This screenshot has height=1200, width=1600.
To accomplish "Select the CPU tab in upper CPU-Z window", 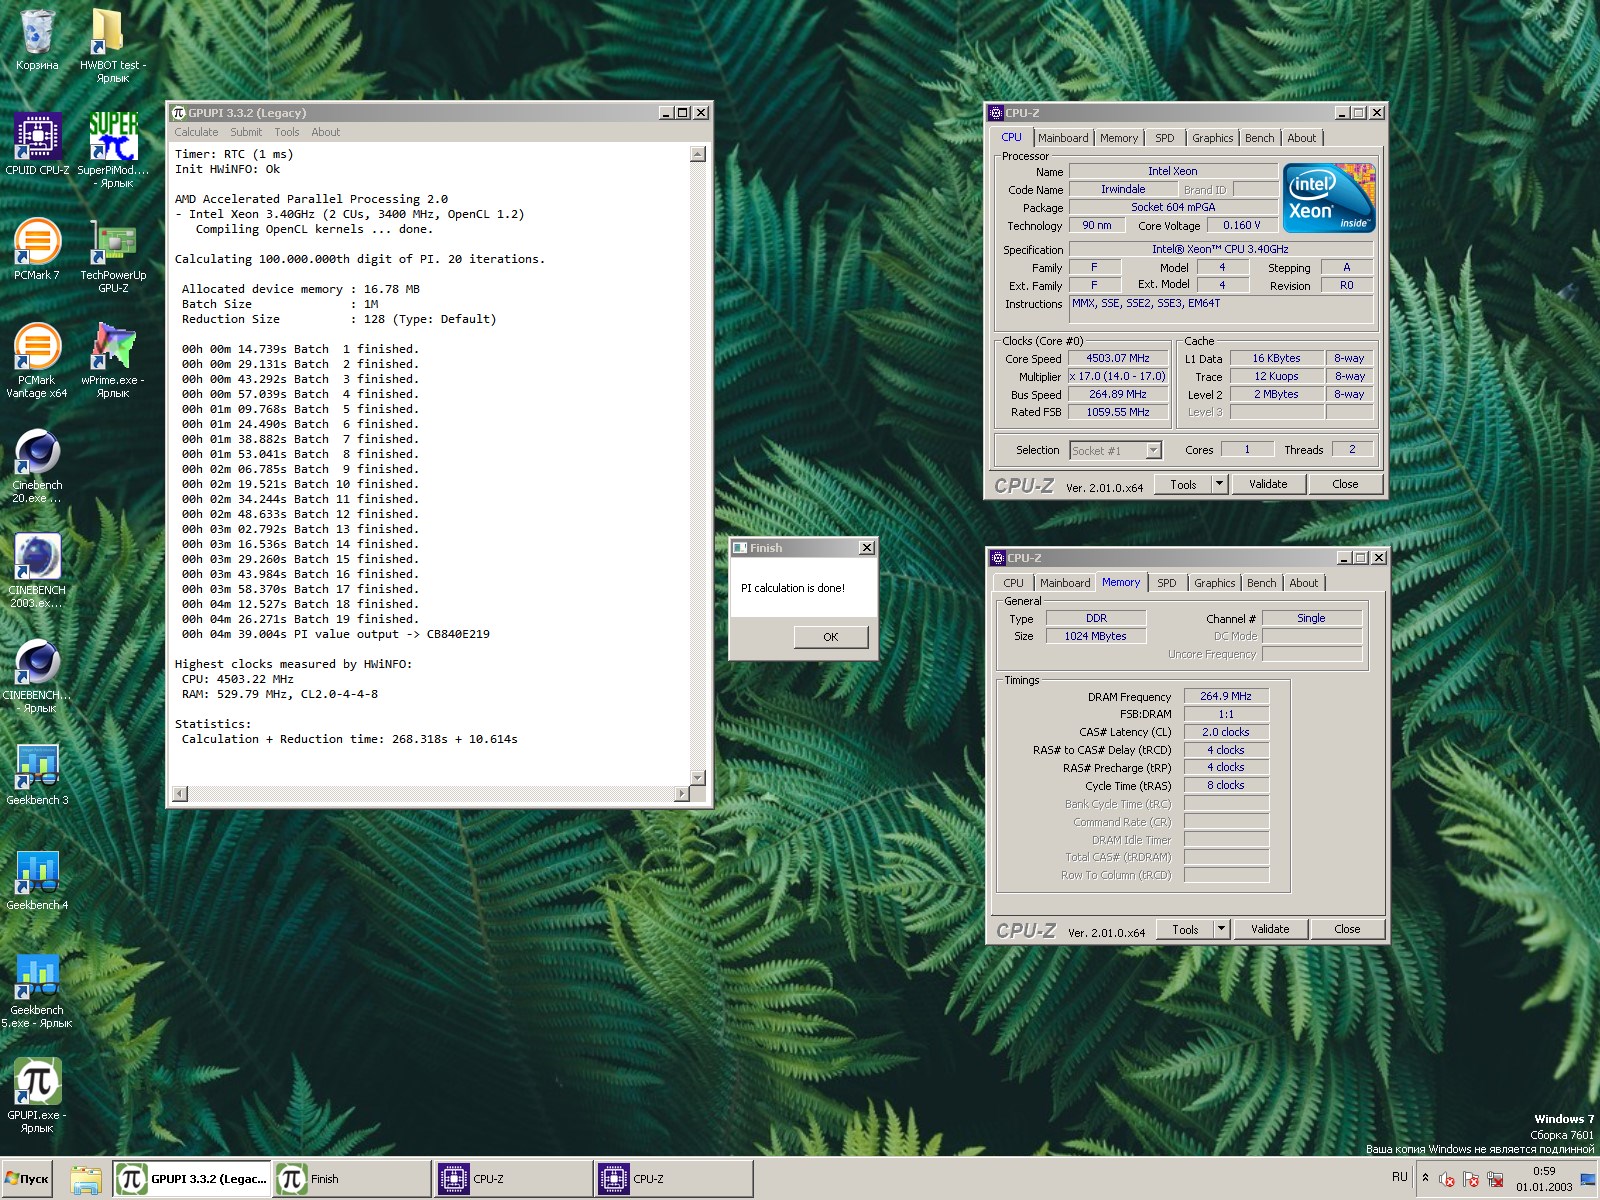I will click(x=1012, y=138).
